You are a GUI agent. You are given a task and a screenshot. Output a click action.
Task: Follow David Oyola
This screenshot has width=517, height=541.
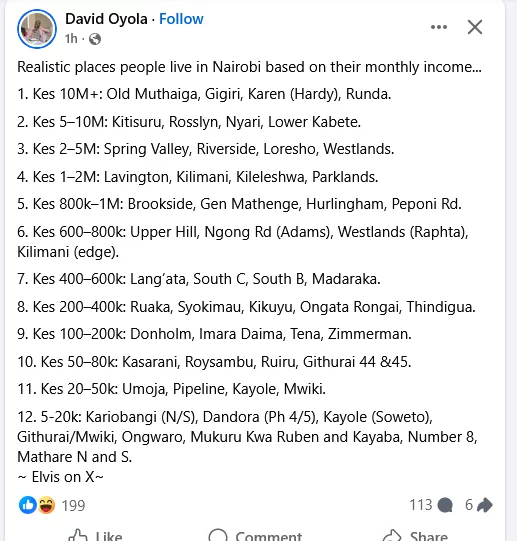pos(181,19)
